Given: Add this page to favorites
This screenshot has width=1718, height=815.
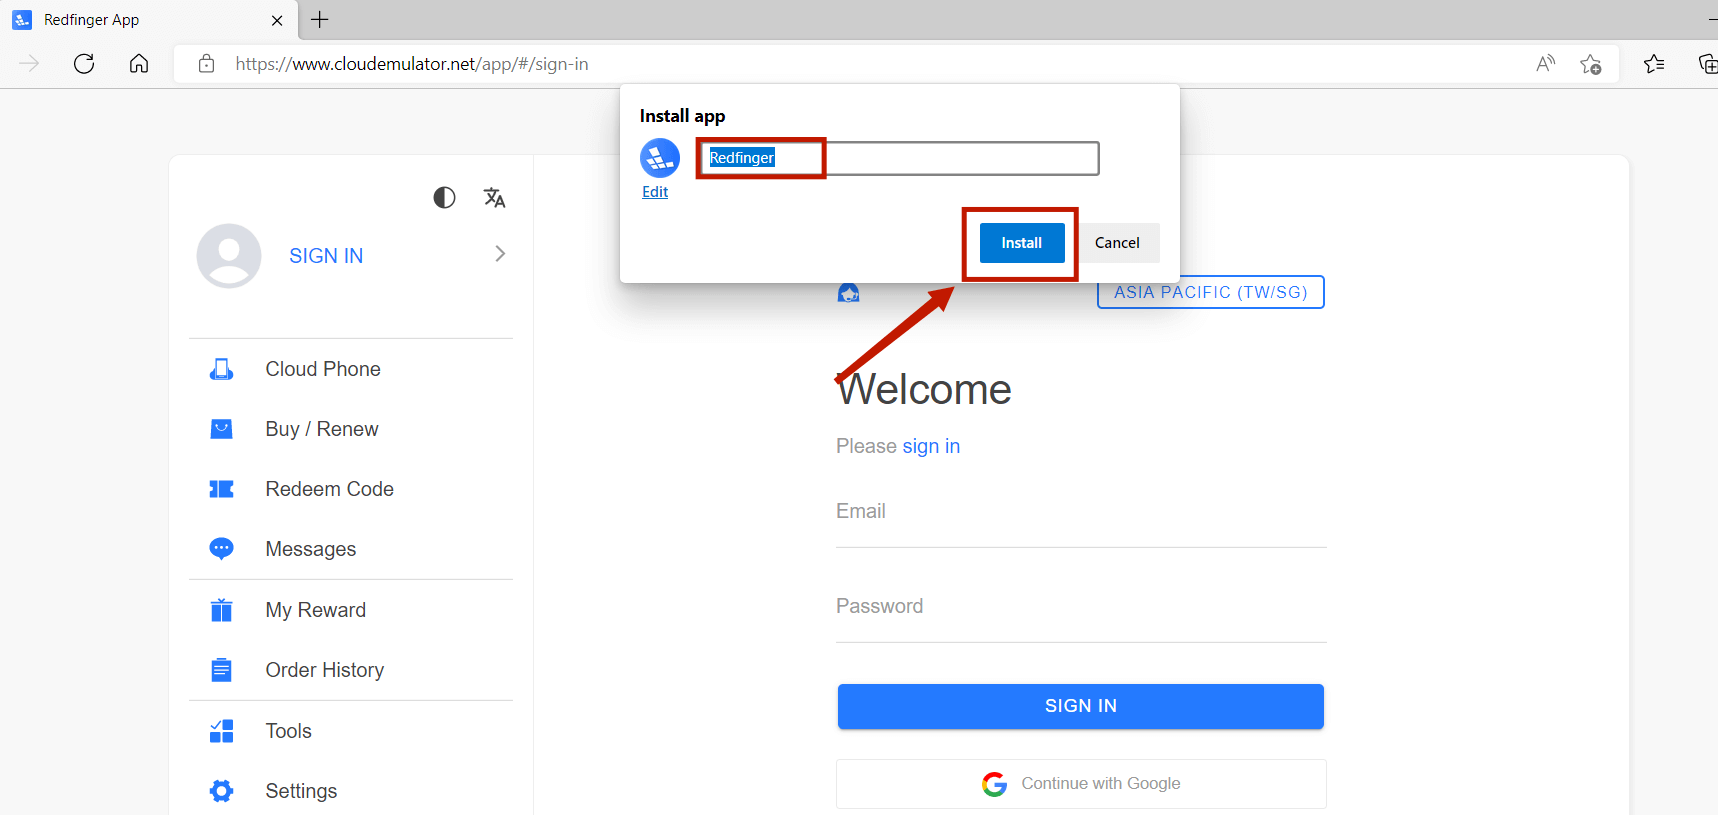Looking at the screenshot, I should point(1590,64).
